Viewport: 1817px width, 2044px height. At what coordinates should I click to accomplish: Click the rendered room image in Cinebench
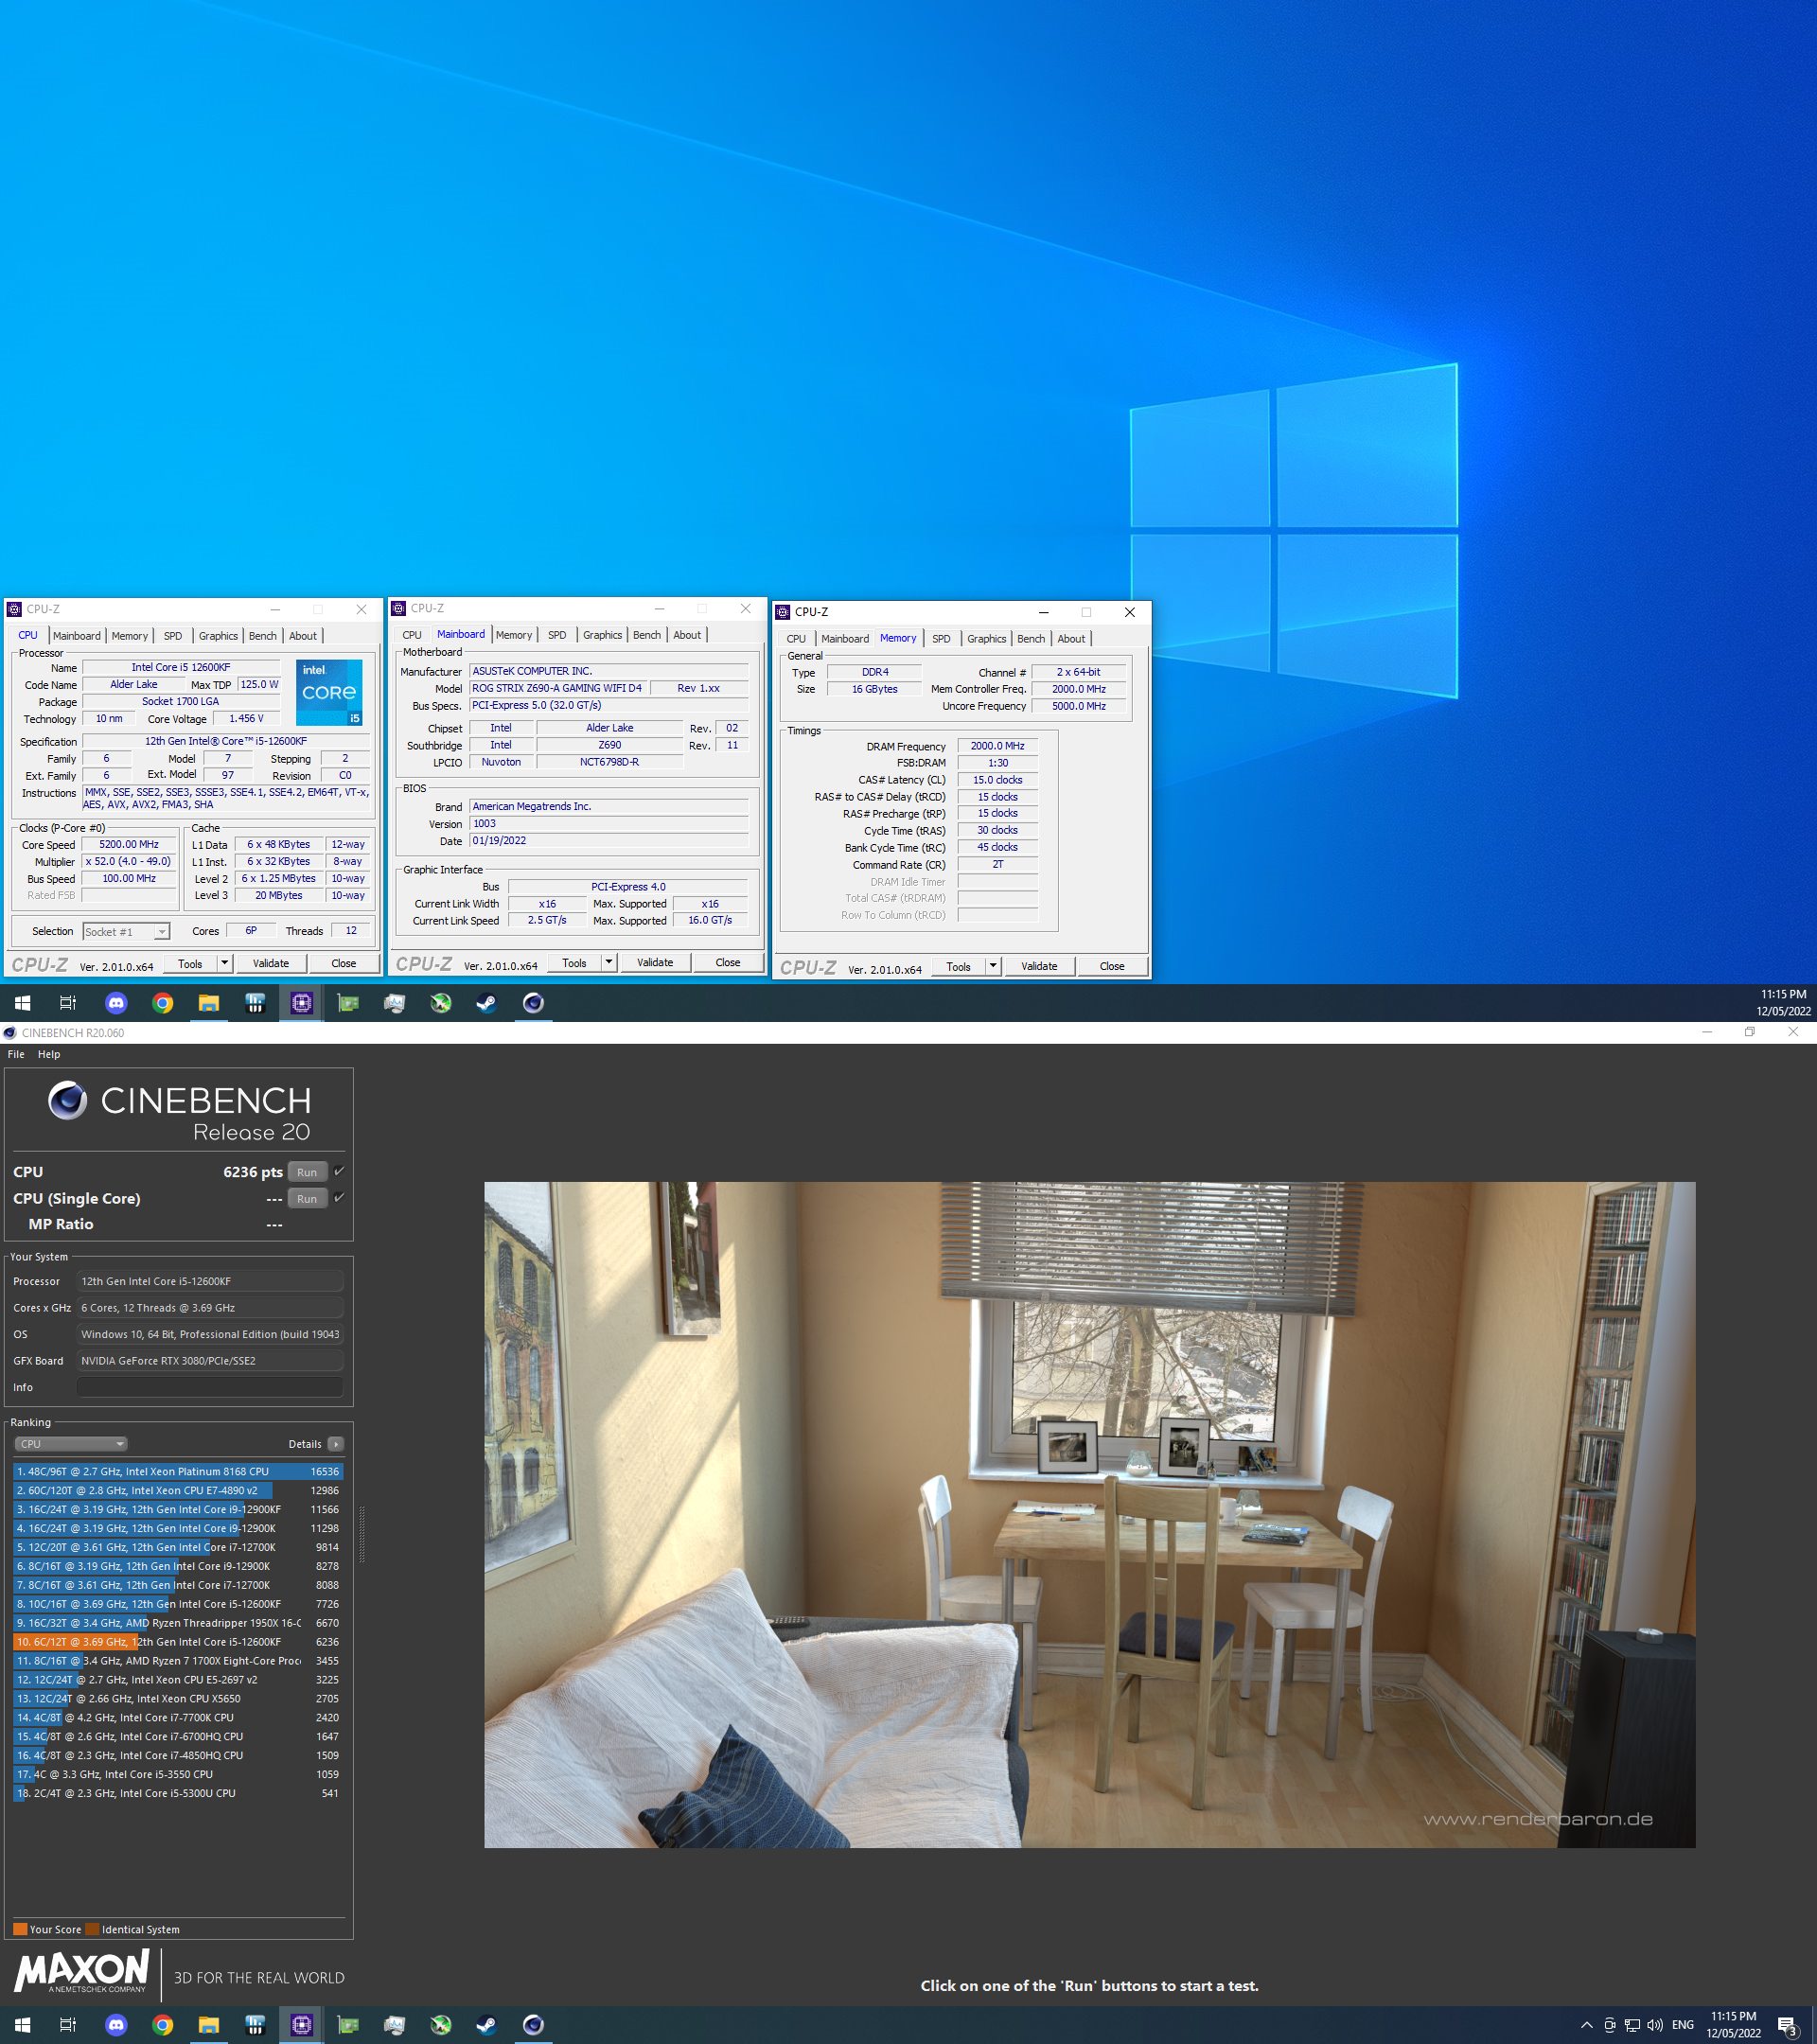pyautogui.click(x=1089, y=1515)
